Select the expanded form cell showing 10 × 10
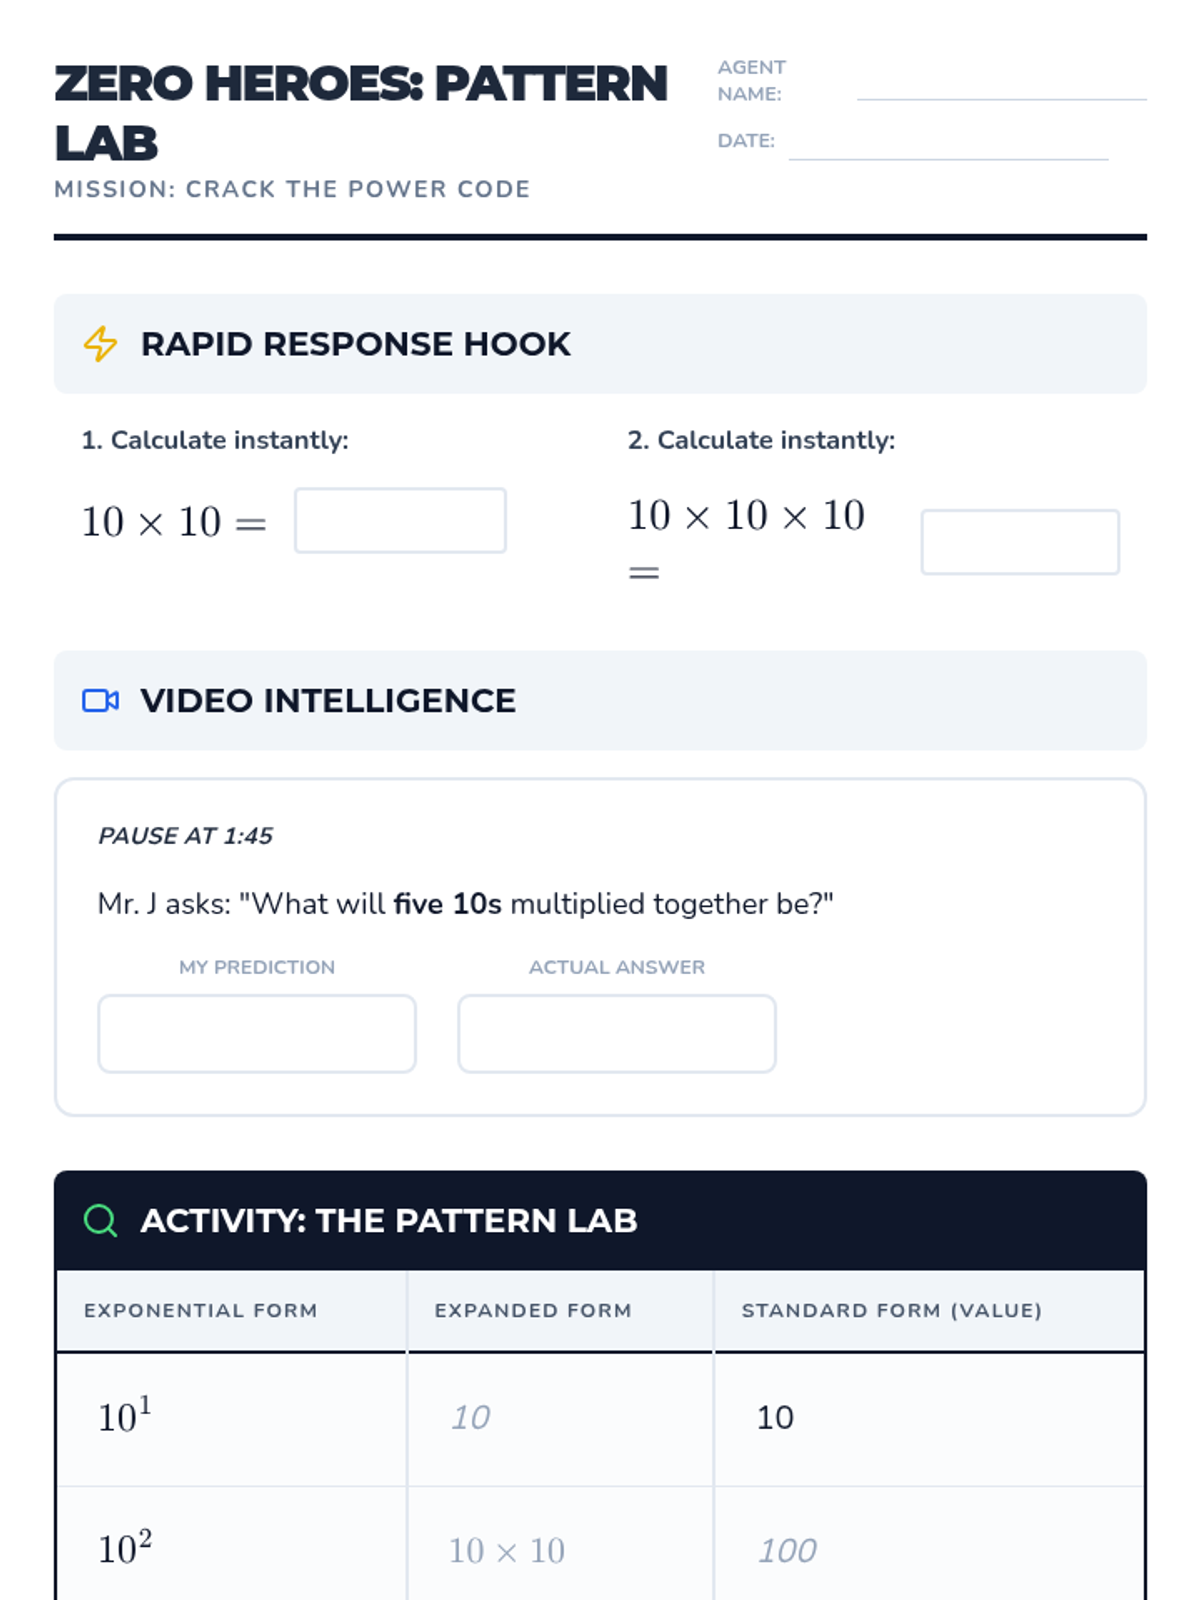Image resolution: width=1200 pixels, height=1600 pixels. click(507, 1551)
